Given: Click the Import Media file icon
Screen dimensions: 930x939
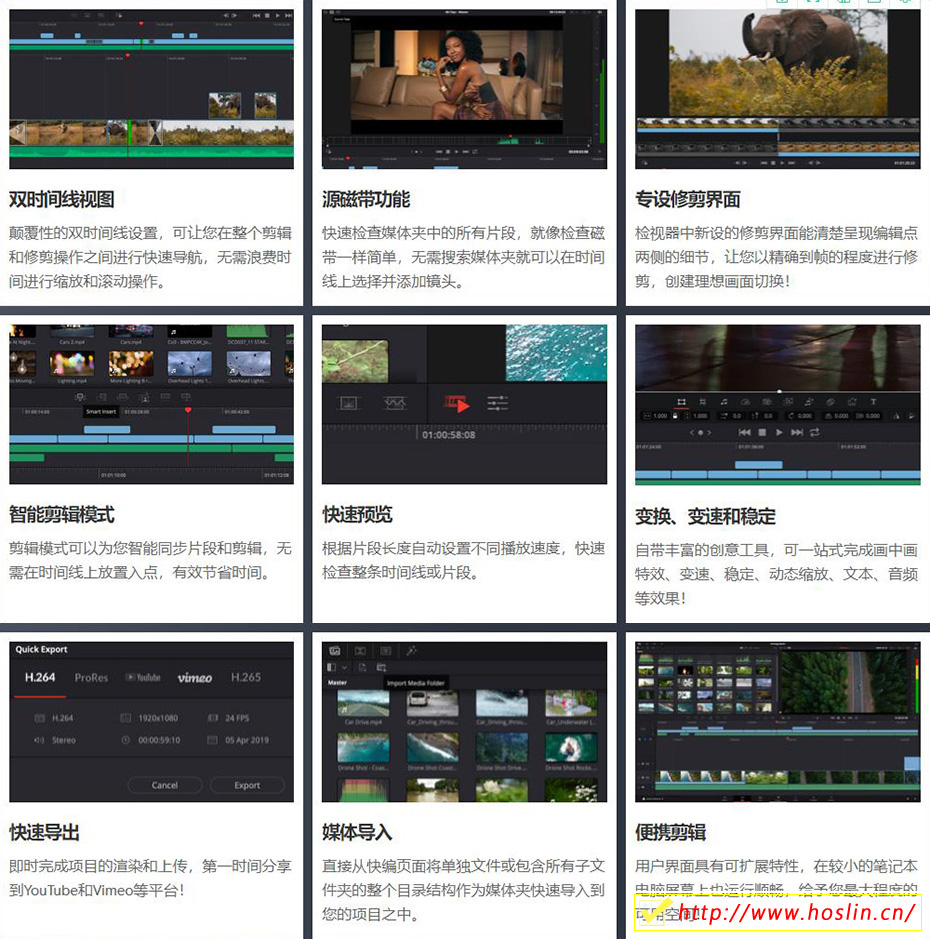Looking at the screenshot, I should pos(362,667).
